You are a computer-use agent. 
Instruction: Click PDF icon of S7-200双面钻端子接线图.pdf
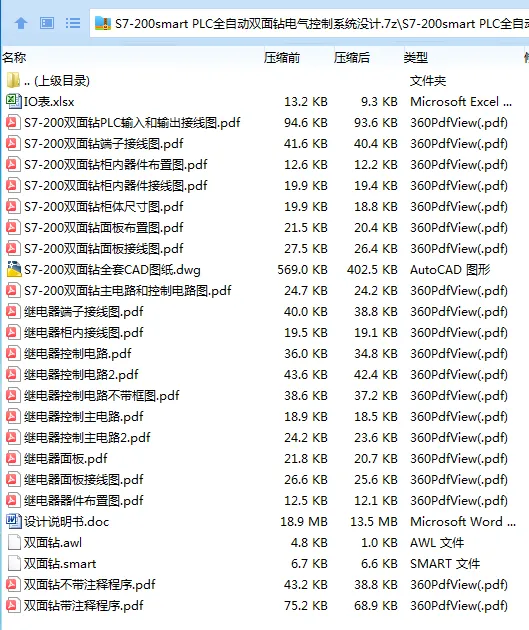coord(13,143)
